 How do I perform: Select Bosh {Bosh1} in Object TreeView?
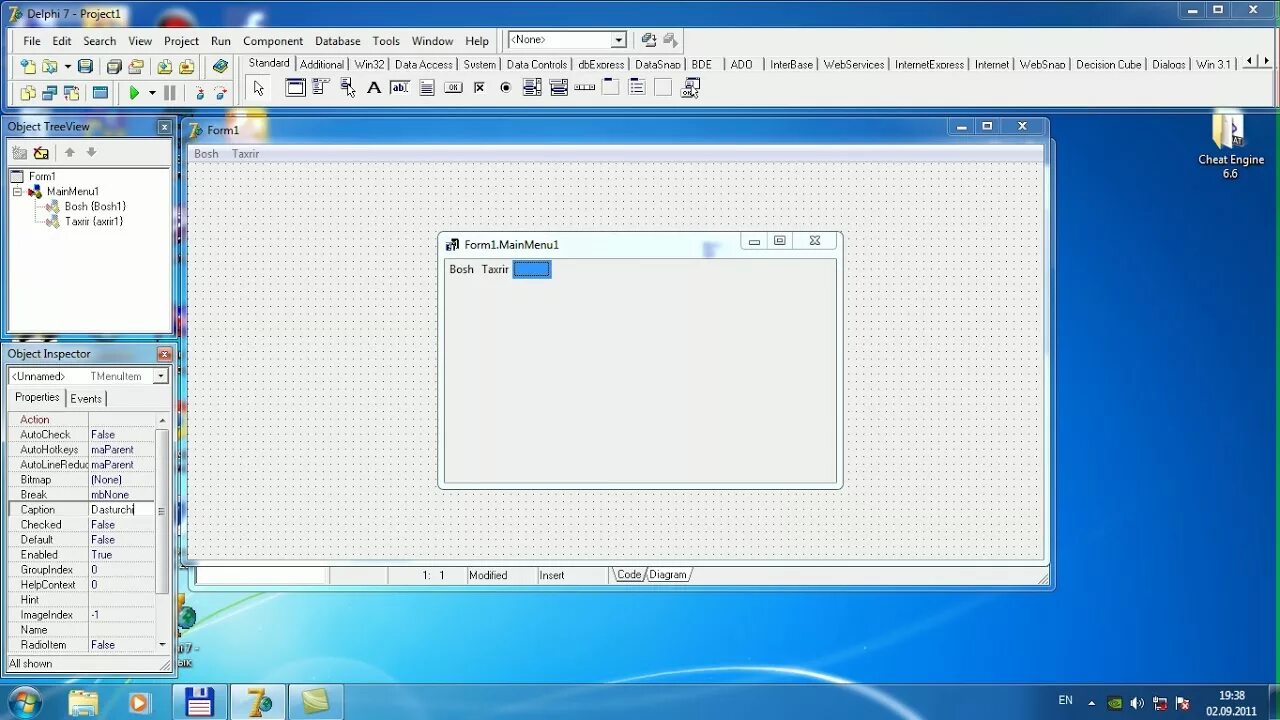pyautogui.click(x=95, y=206)
